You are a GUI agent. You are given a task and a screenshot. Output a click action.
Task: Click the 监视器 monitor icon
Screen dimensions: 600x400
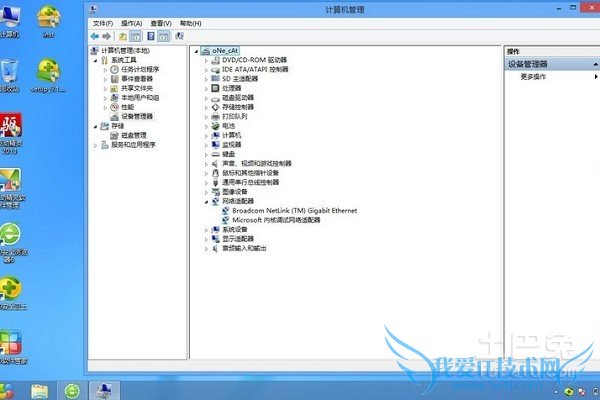[215, 145]
